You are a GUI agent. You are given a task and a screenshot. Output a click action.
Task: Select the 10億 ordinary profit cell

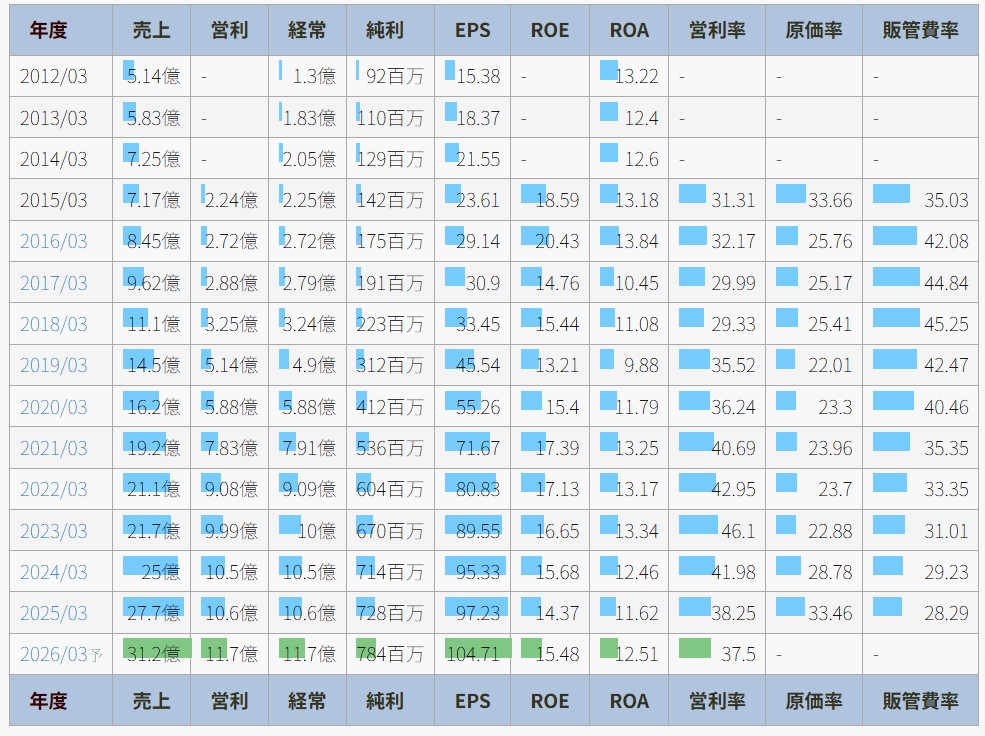(x=307, y=531)
